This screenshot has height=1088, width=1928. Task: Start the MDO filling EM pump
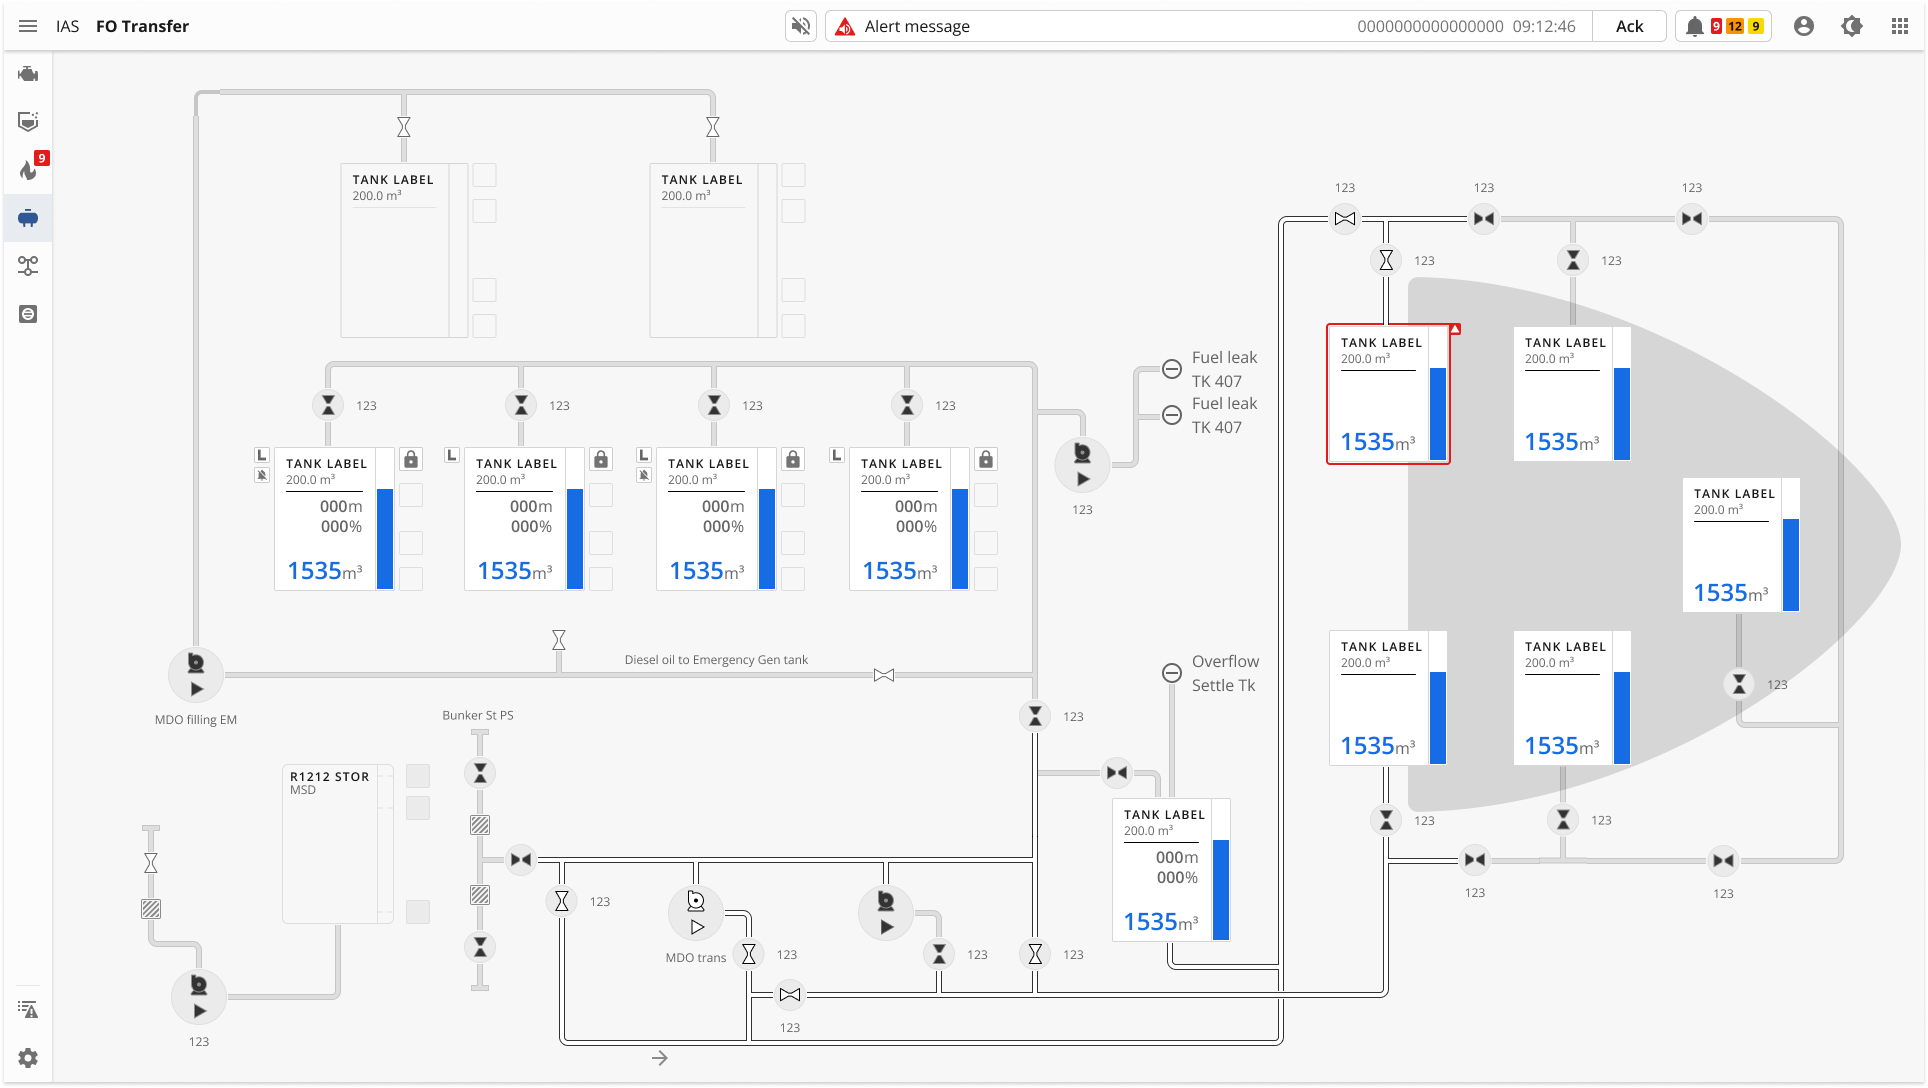[x=196, y=675]
